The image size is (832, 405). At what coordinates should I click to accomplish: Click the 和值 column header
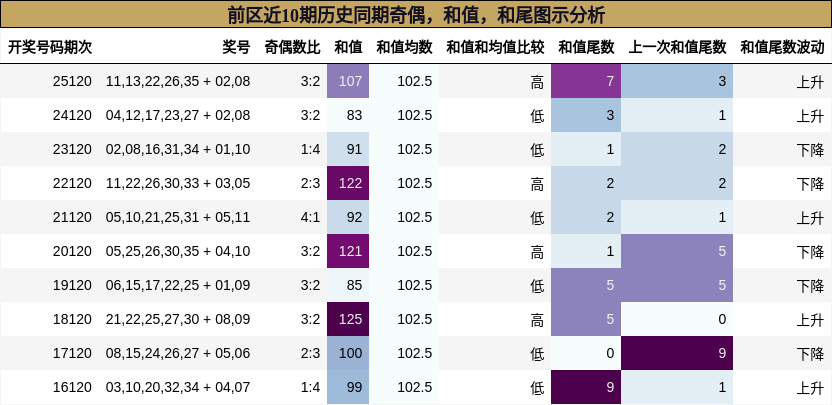(x=348, y=47)
